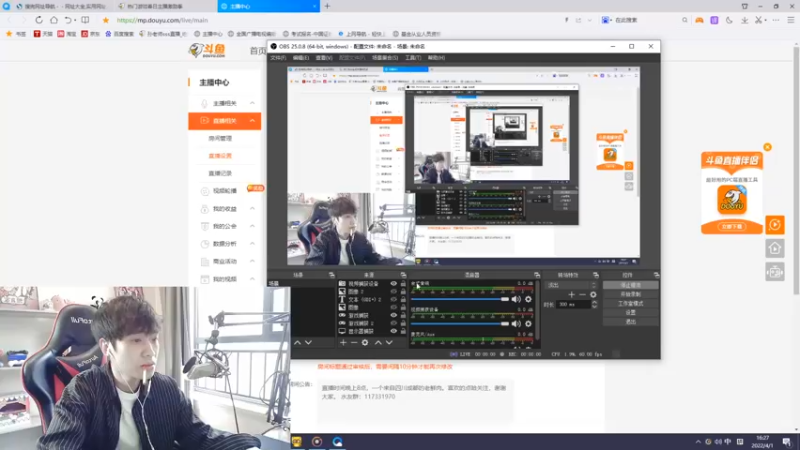Reload the page with the browser refresh icon
The image size is (800, 450).
39,20
